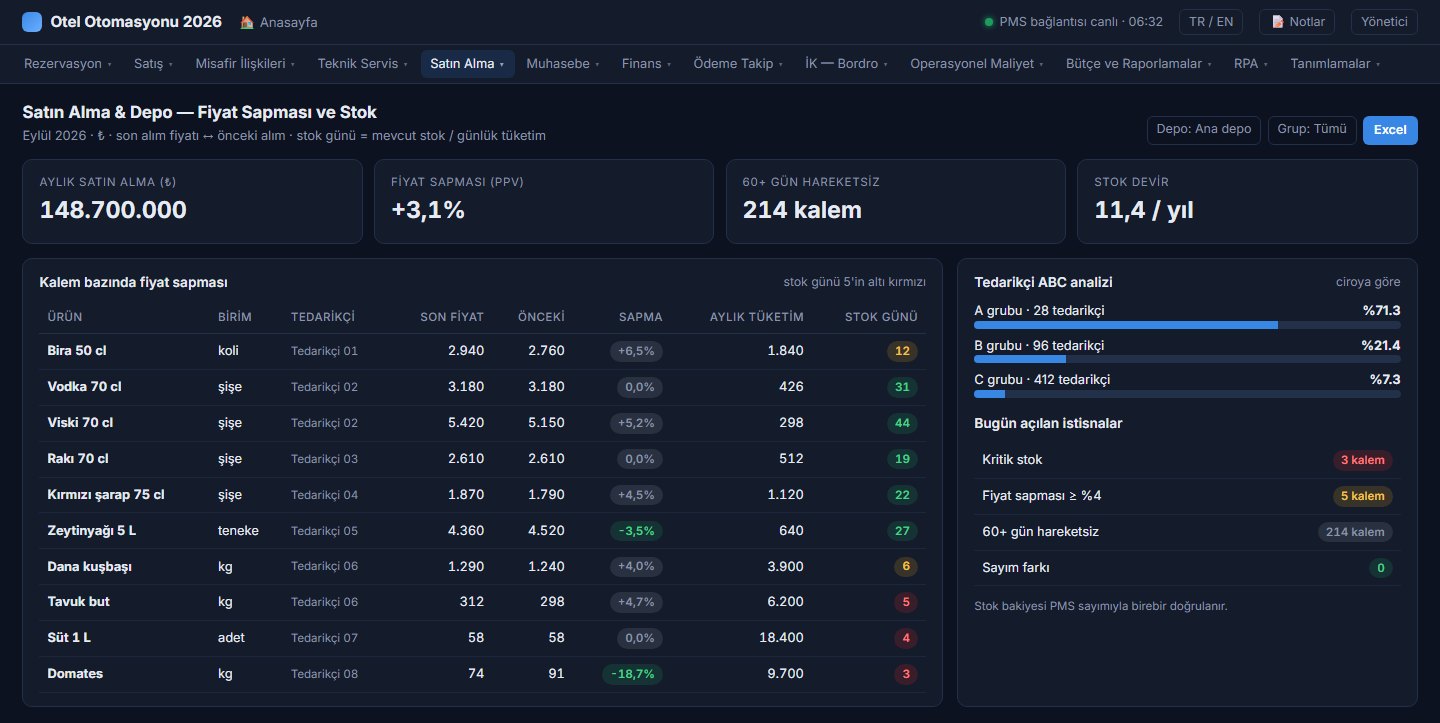Viewport: 1440px width, 723px height.
Task: Sort by the STOK GÜNÜ column header
Action: 881,317
